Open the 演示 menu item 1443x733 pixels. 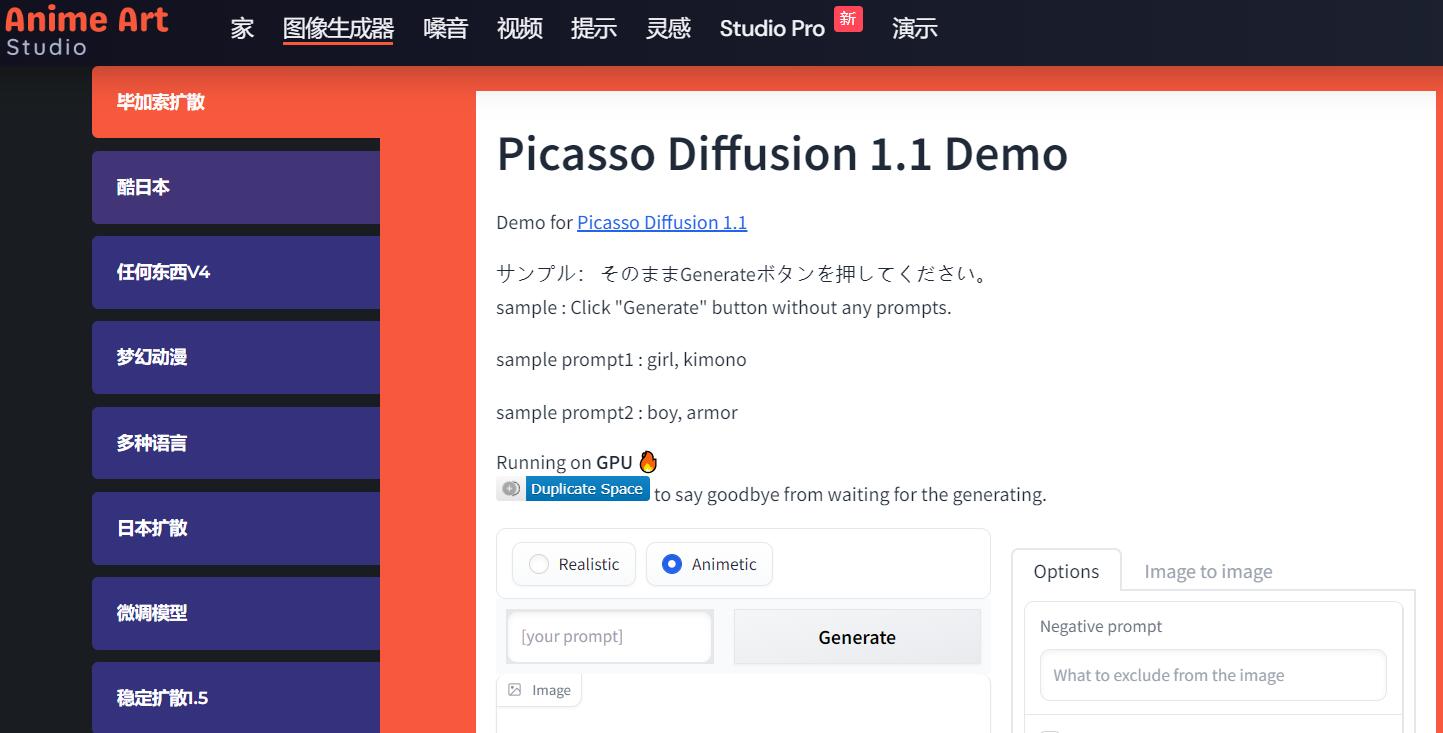(915, 28)
